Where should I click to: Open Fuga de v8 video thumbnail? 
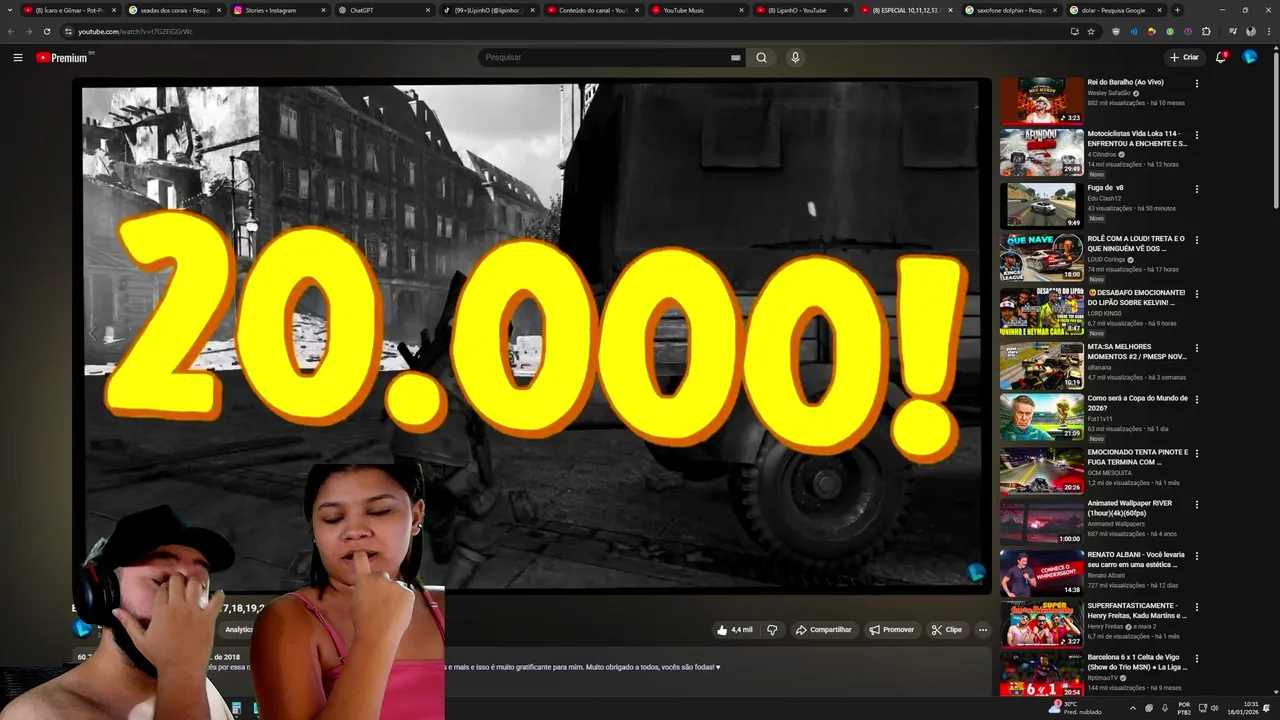(1041, 206)
